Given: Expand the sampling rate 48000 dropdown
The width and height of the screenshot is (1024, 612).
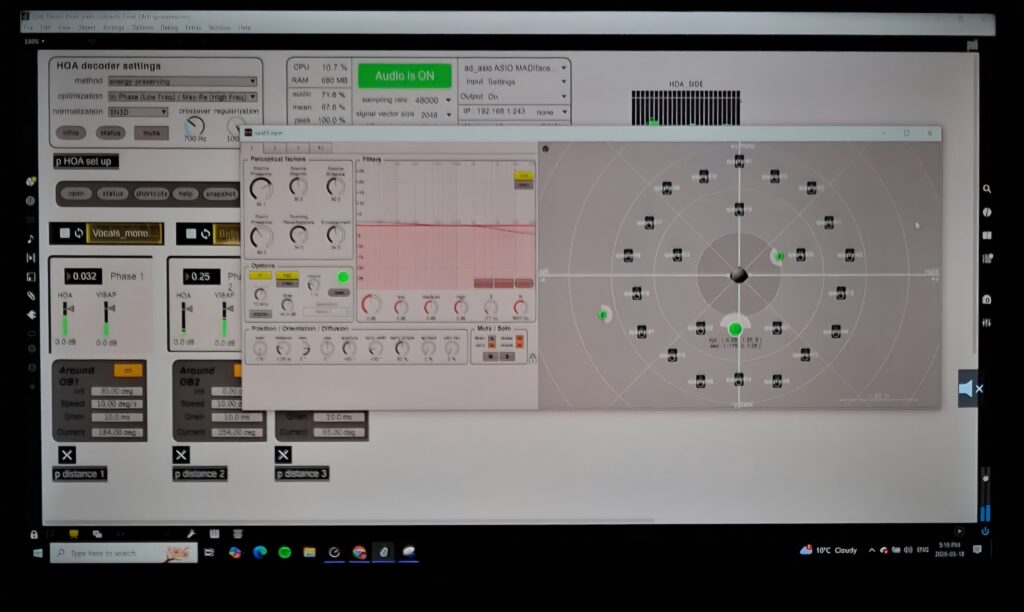Looking at the screenshot, I should coord(430,101).
